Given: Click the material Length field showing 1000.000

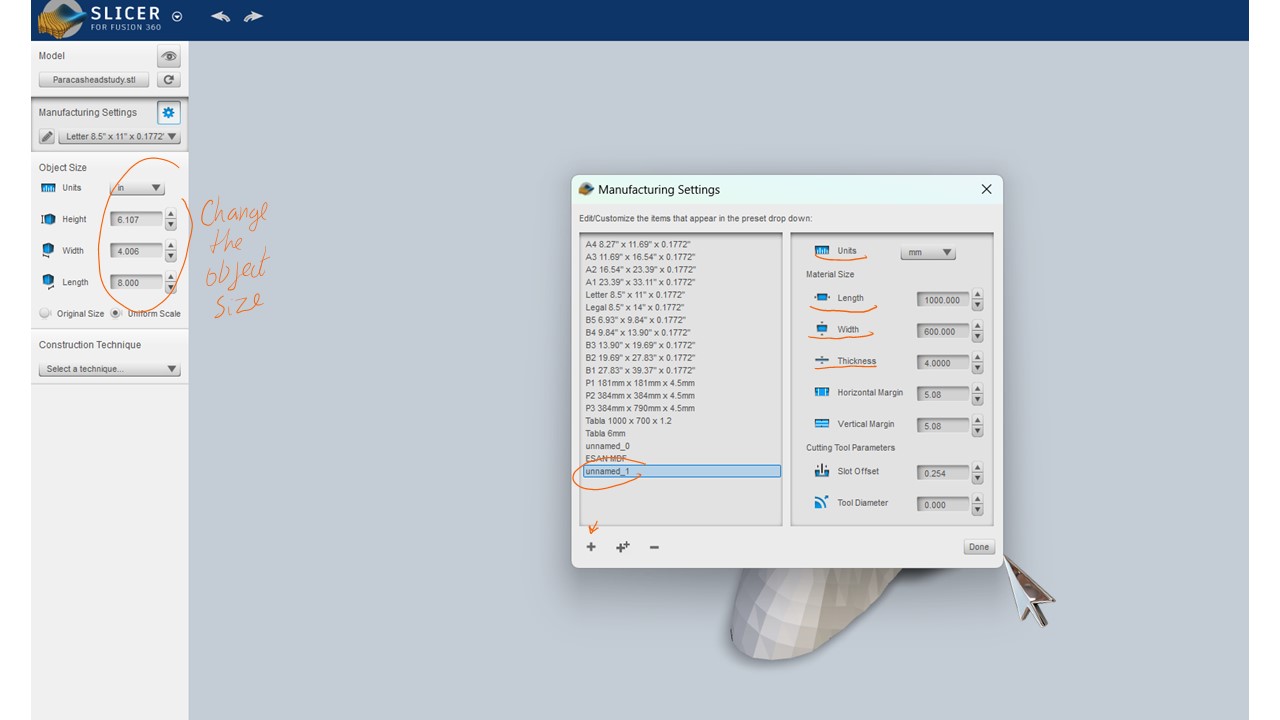Looking at the screenshot, I should coord(942,300).
